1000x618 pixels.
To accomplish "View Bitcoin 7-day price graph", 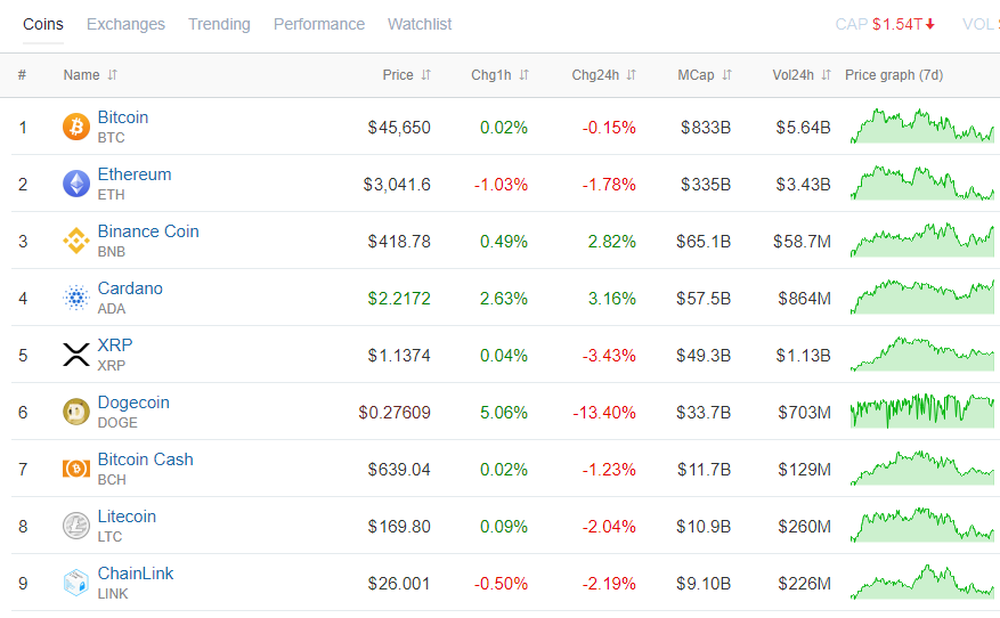I will point(922,126).
